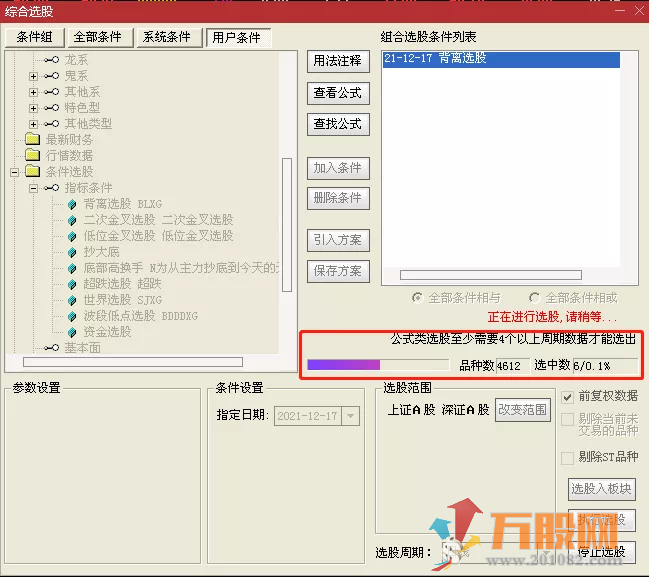The width and height of the screenshot is (649, 577).
Task: Click the 最新财务 folder icon
Action: pyautogui.click(x=32, y=139)
